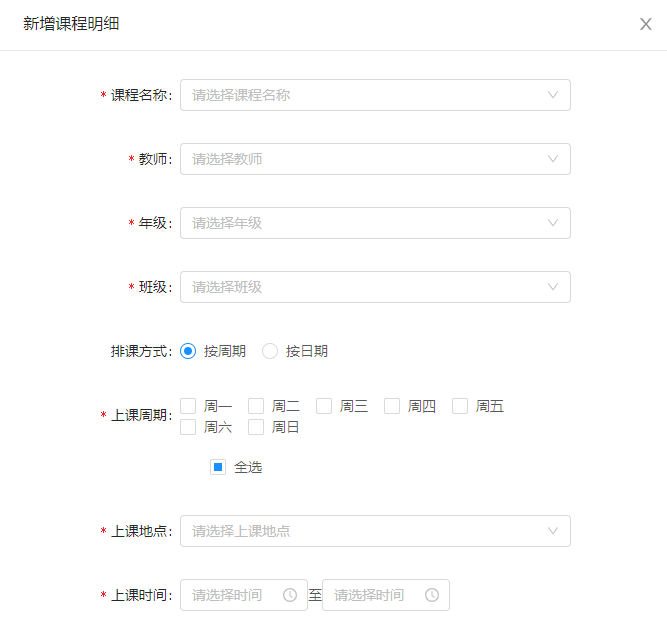Click the 年级 field label
This screenshot has height=620, width=667.
point(155,223)
